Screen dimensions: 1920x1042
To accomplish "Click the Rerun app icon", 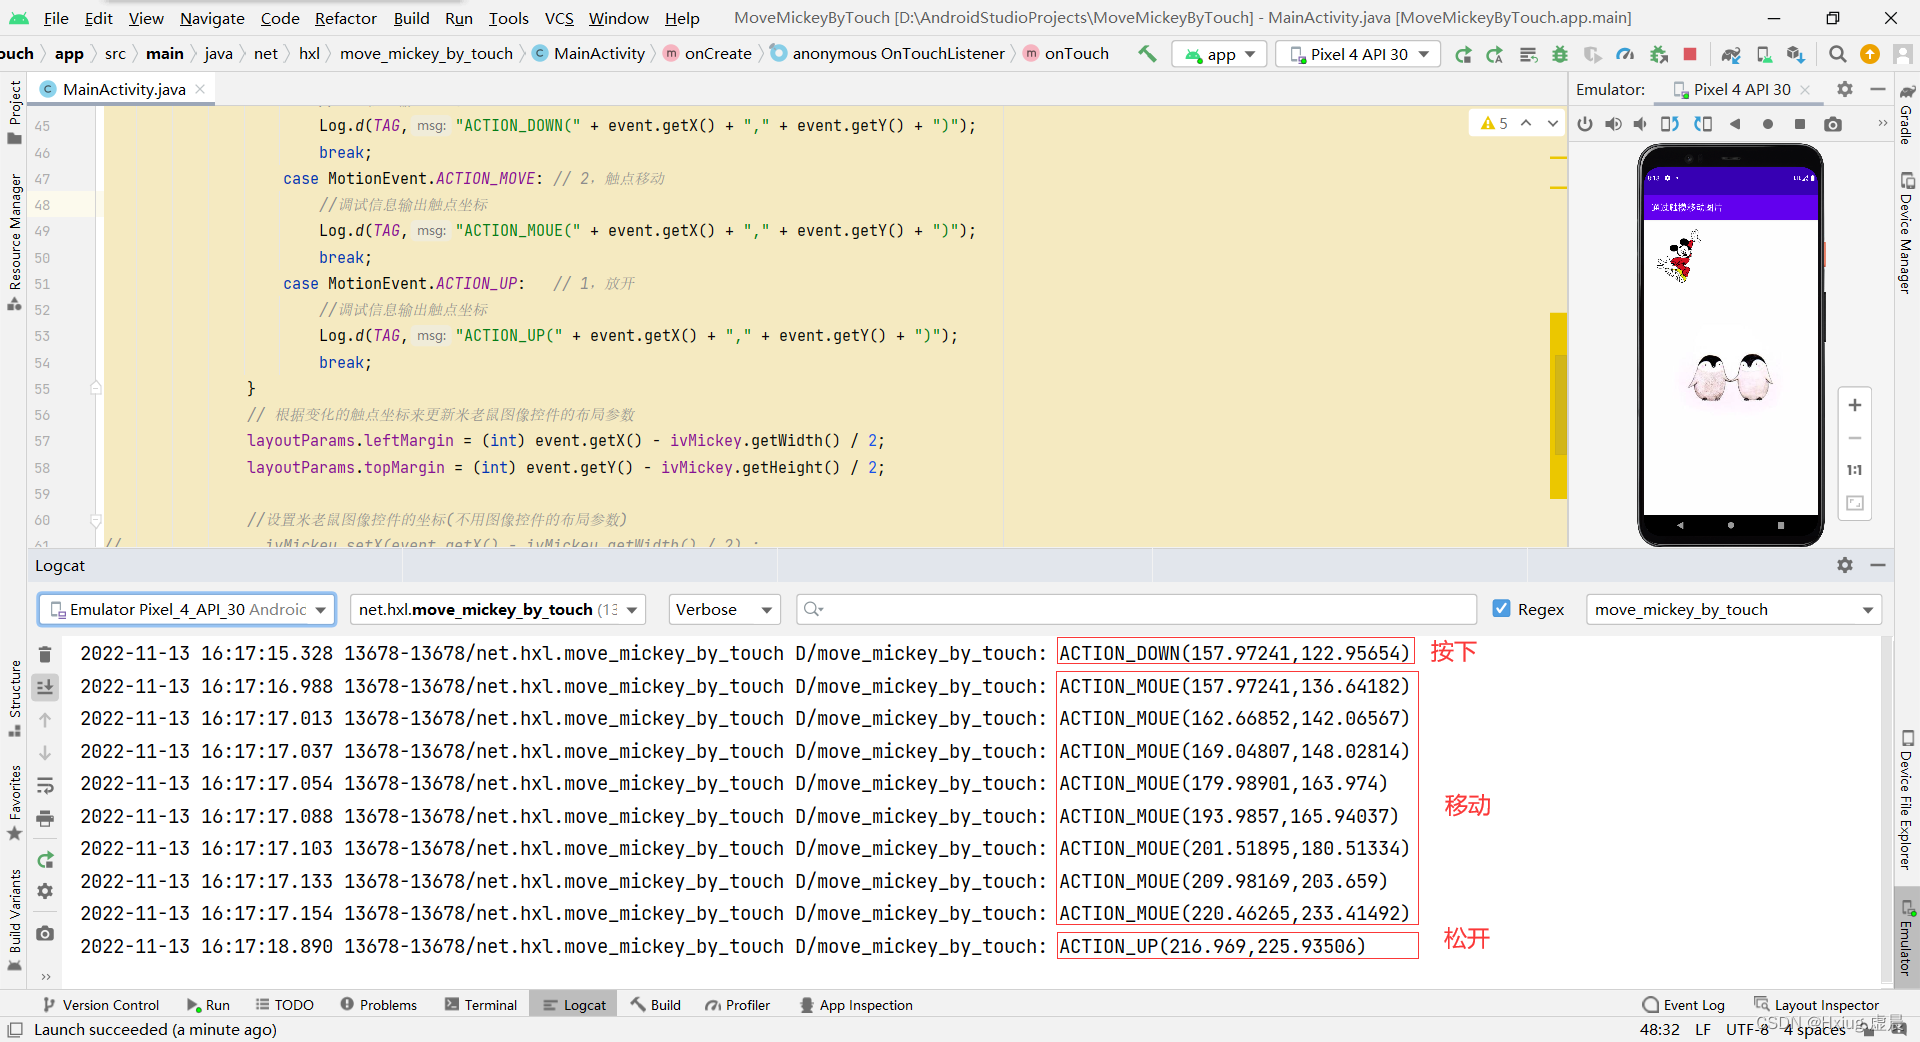I will 1463,54.
